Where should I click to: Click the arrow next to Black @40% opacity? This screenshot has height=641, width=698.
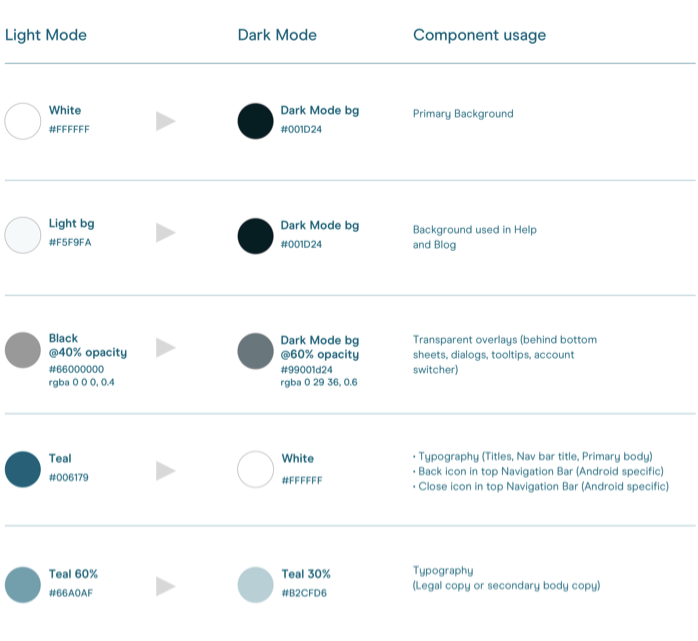[x=166, y=348]
